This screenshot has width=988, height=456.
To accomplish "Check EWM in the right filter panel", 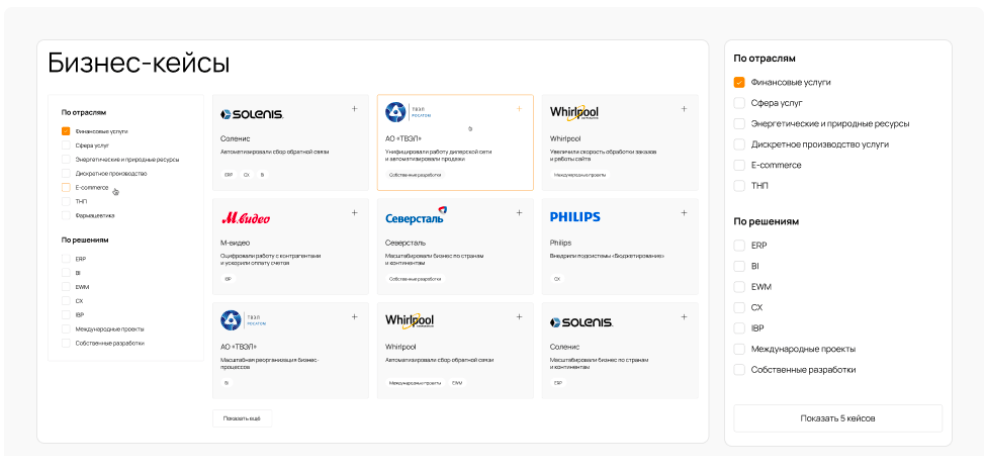I will 739,287.
